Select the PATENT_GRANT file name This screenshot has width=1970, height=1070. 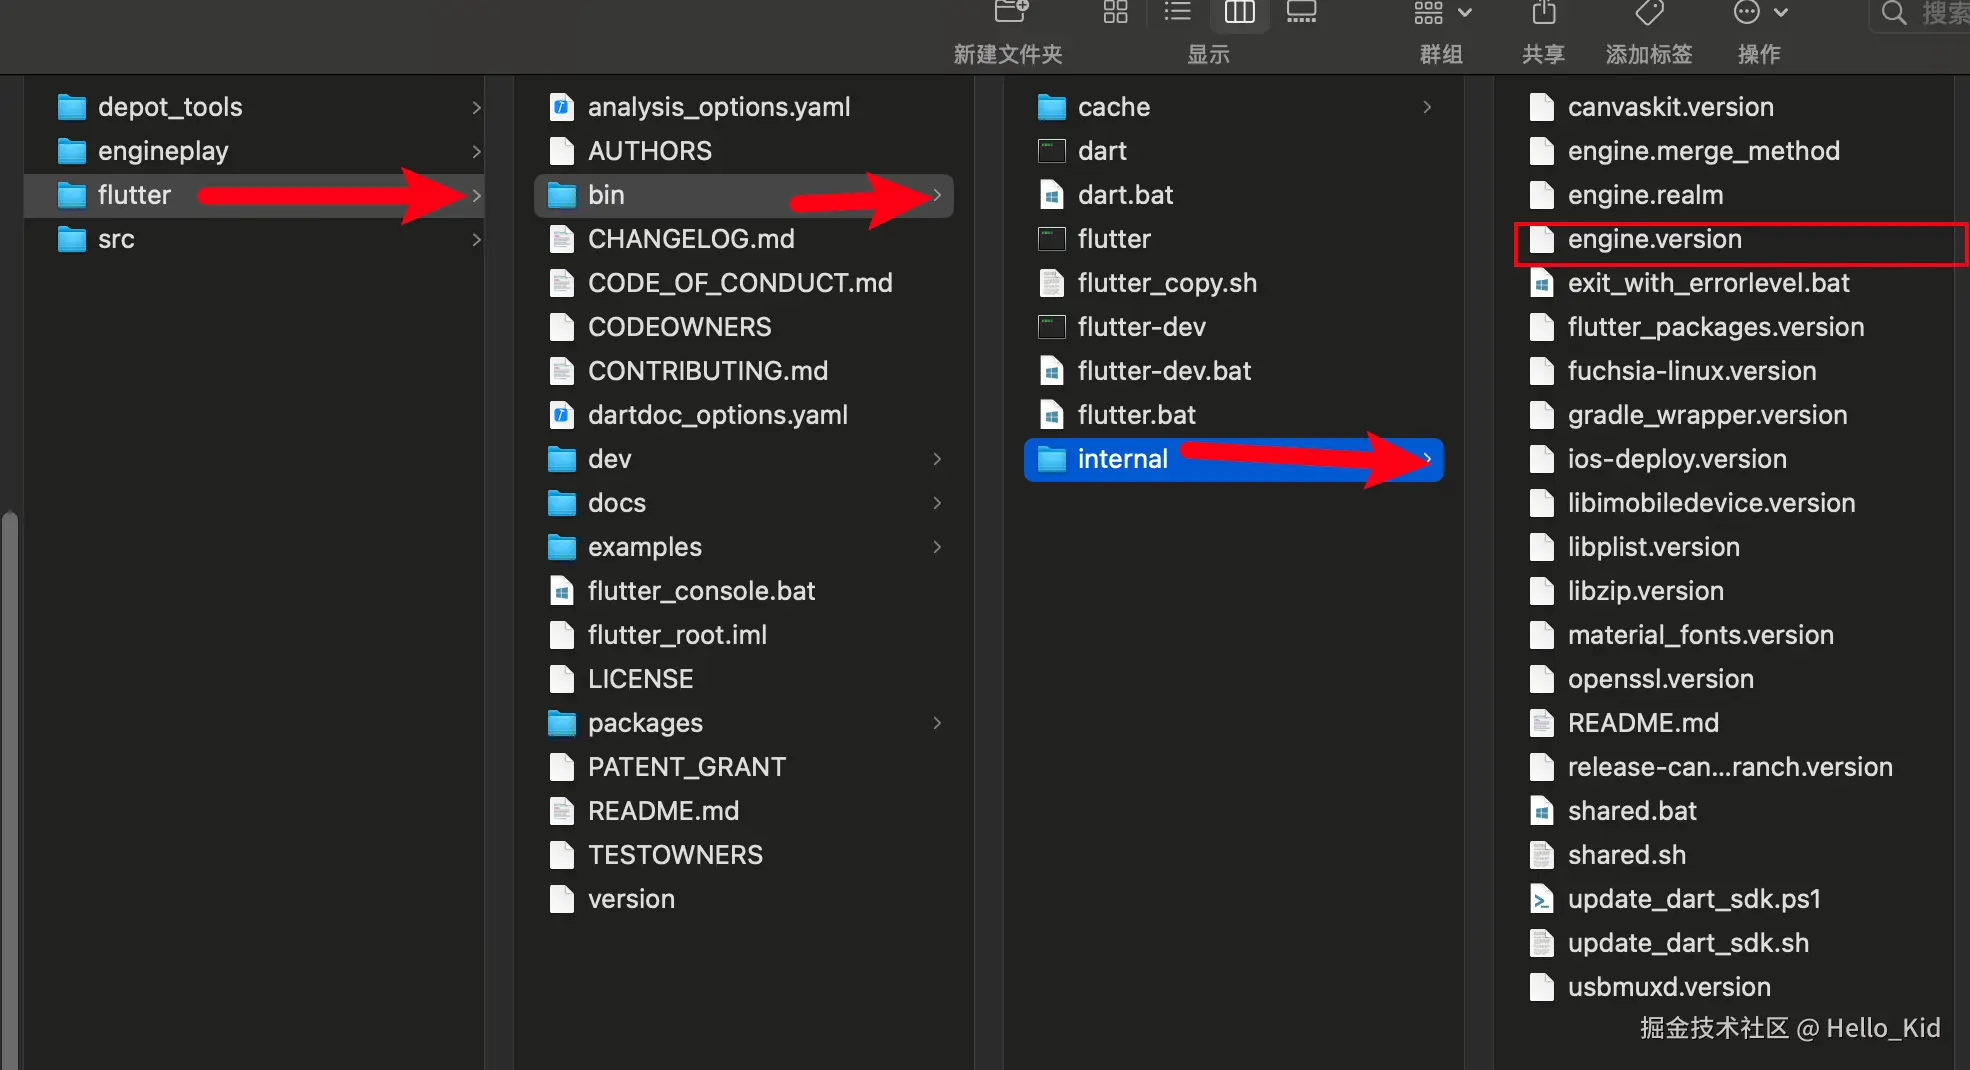tap(687, 767)
